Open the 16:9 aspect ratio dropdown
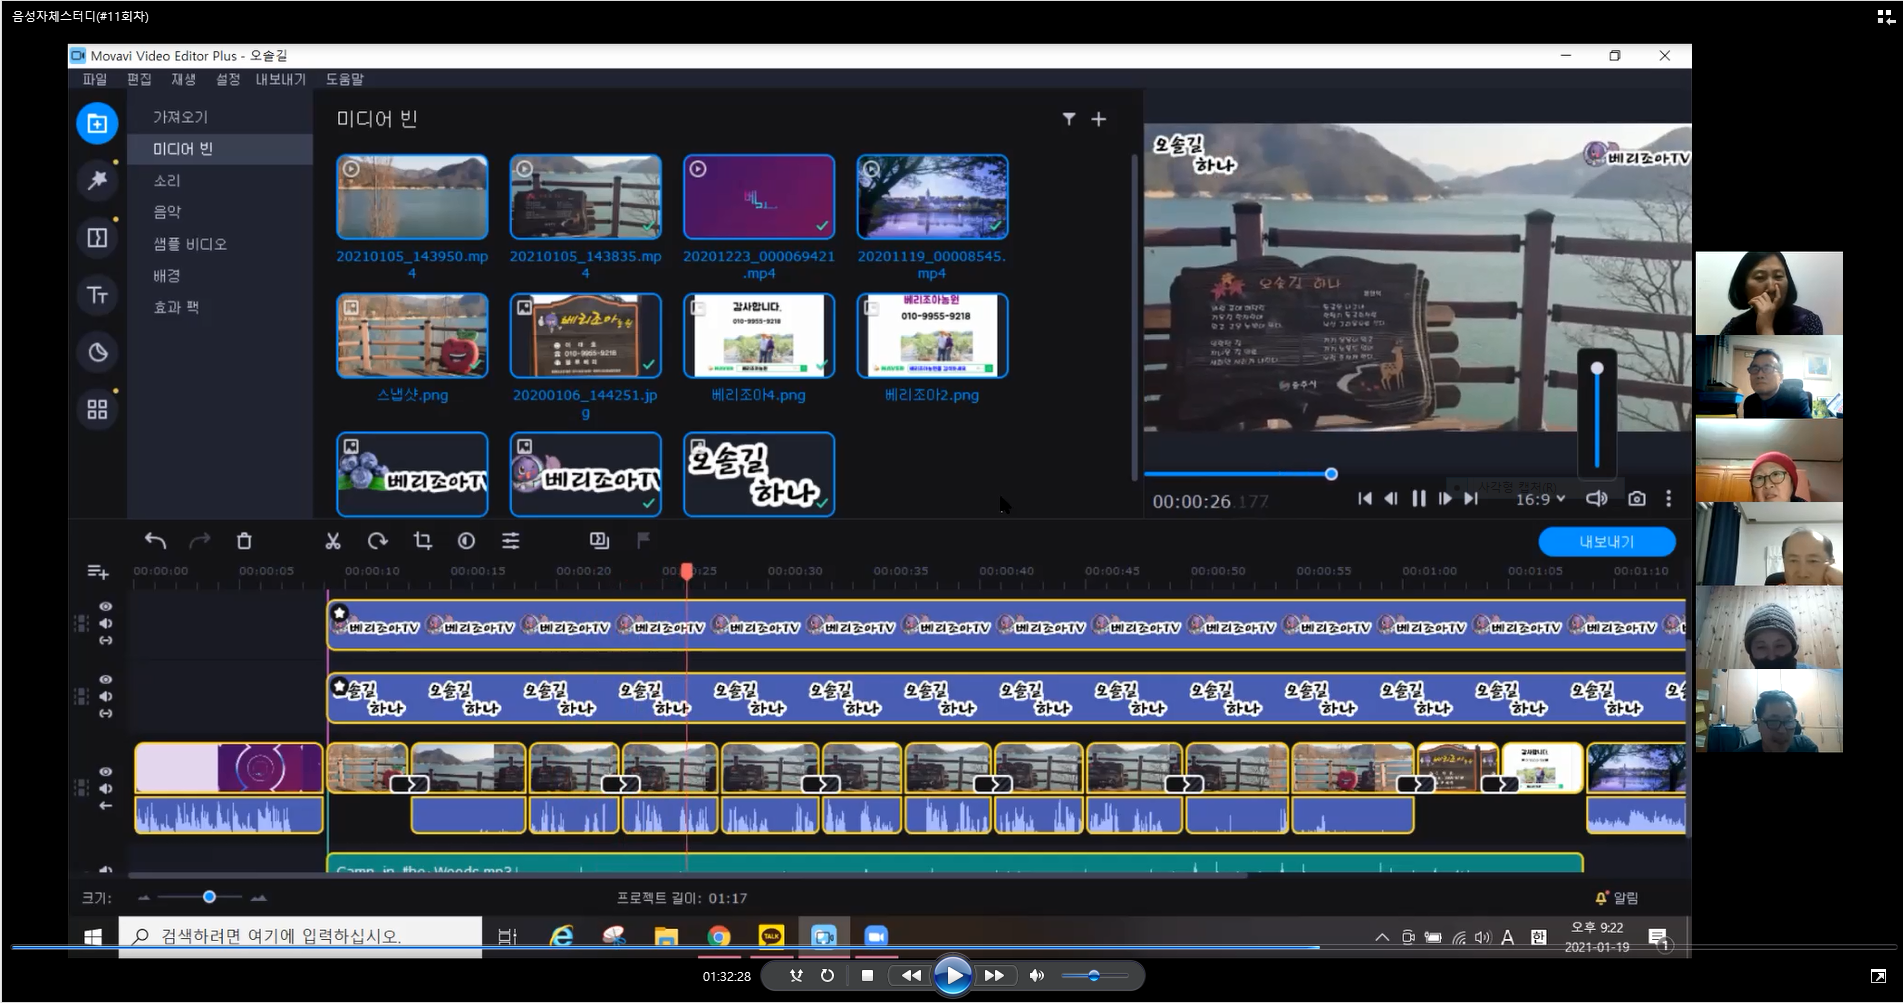Image resolution: width=1903 pixels, height=1003 pixels. click(1540, 499)
